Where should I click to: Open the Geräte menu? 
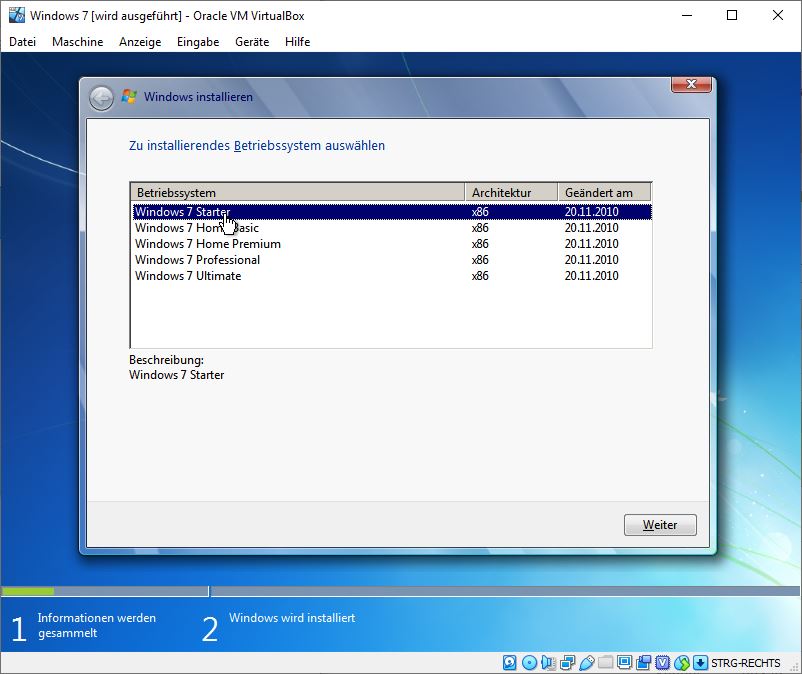pyautogui.click(x=251, y=42)
